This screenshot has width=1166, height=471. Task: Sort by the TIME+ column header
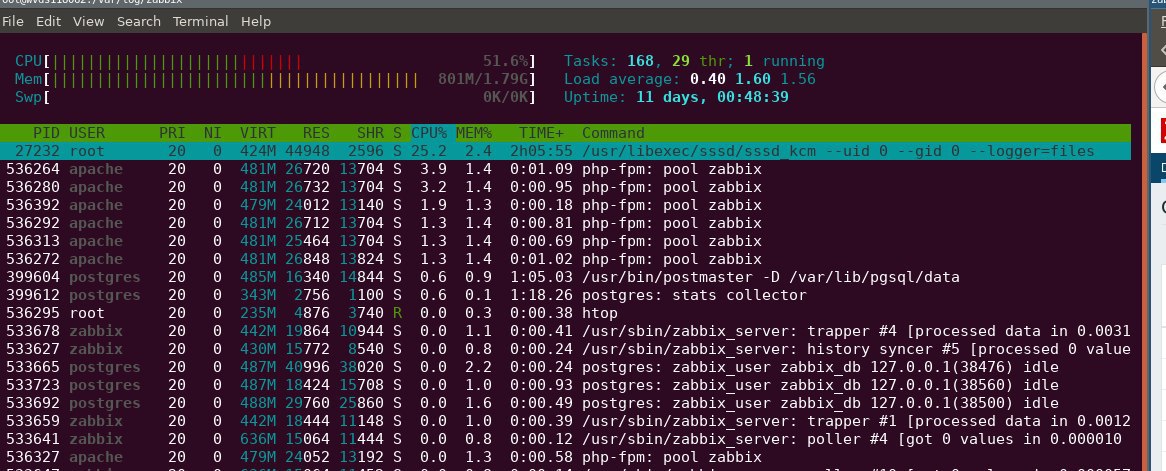click(541, 133)
